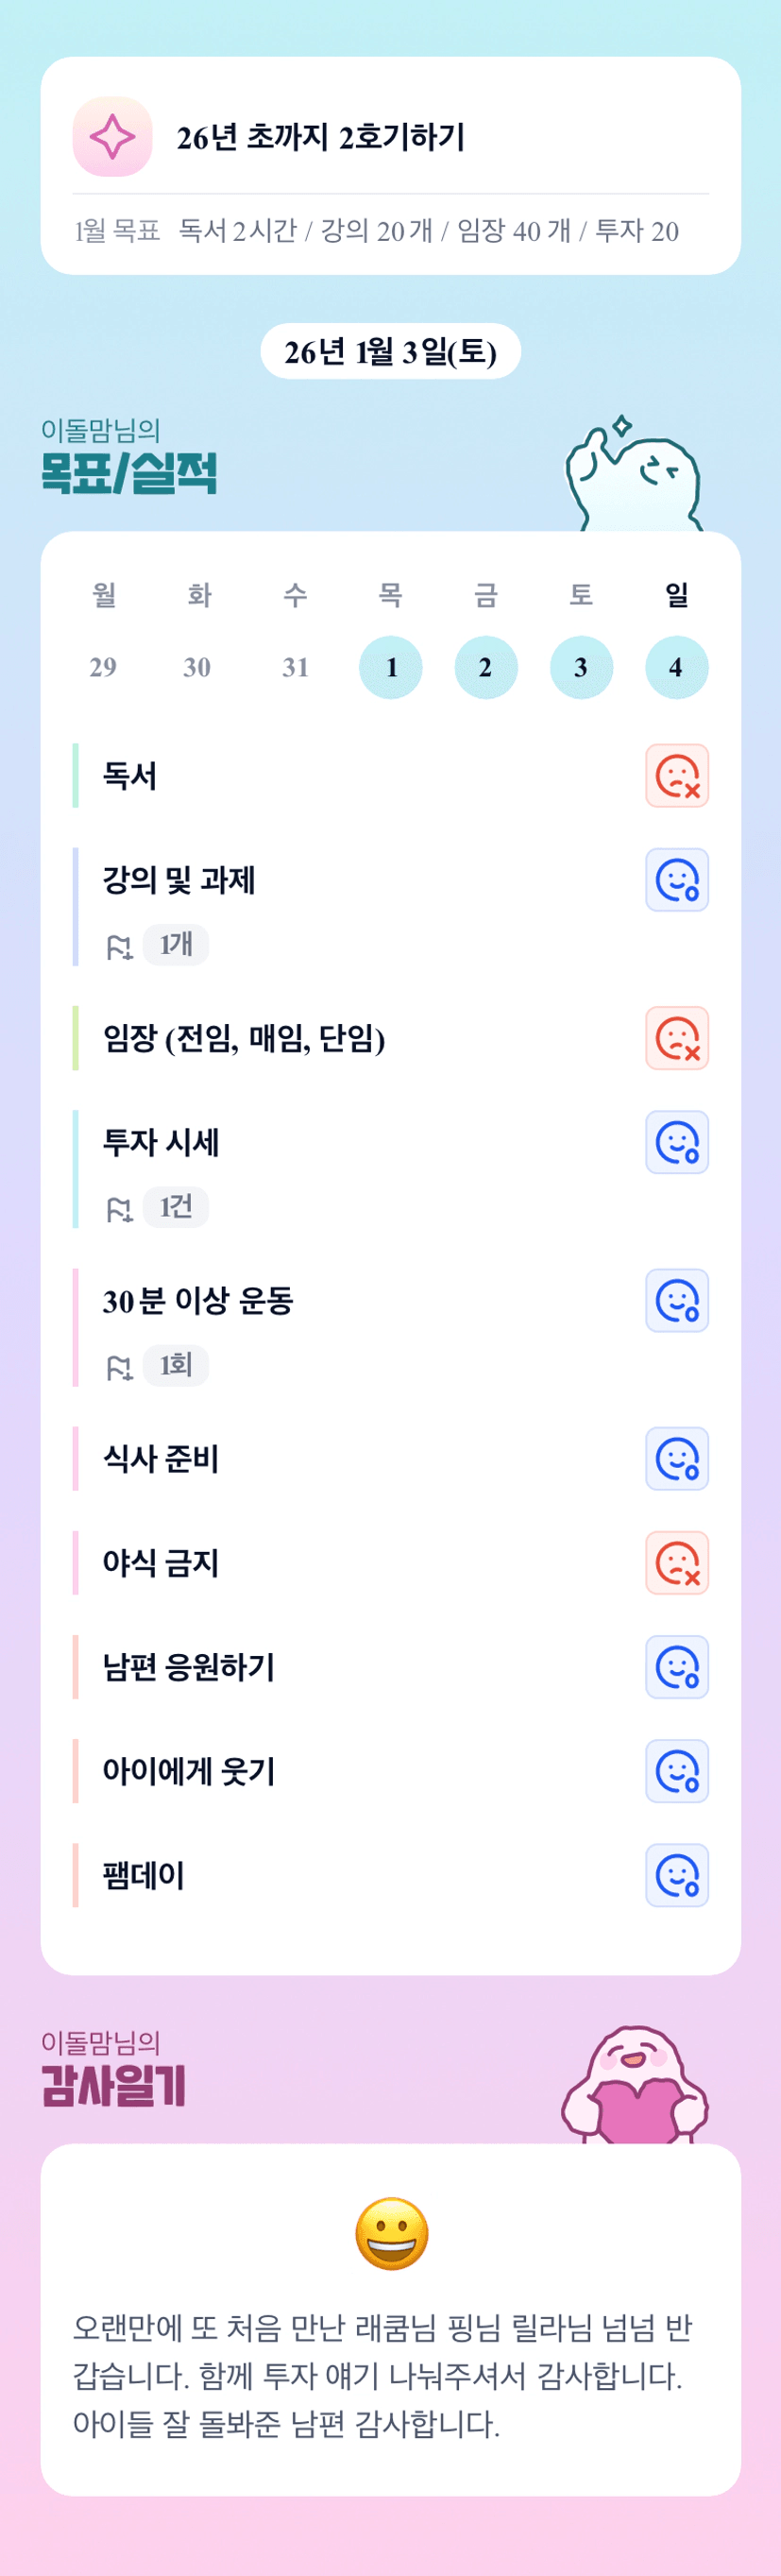Viewport: 781px width, 2576px height.
Task: Select day 30 (화) in the week calendar
Action: (197, 667)
